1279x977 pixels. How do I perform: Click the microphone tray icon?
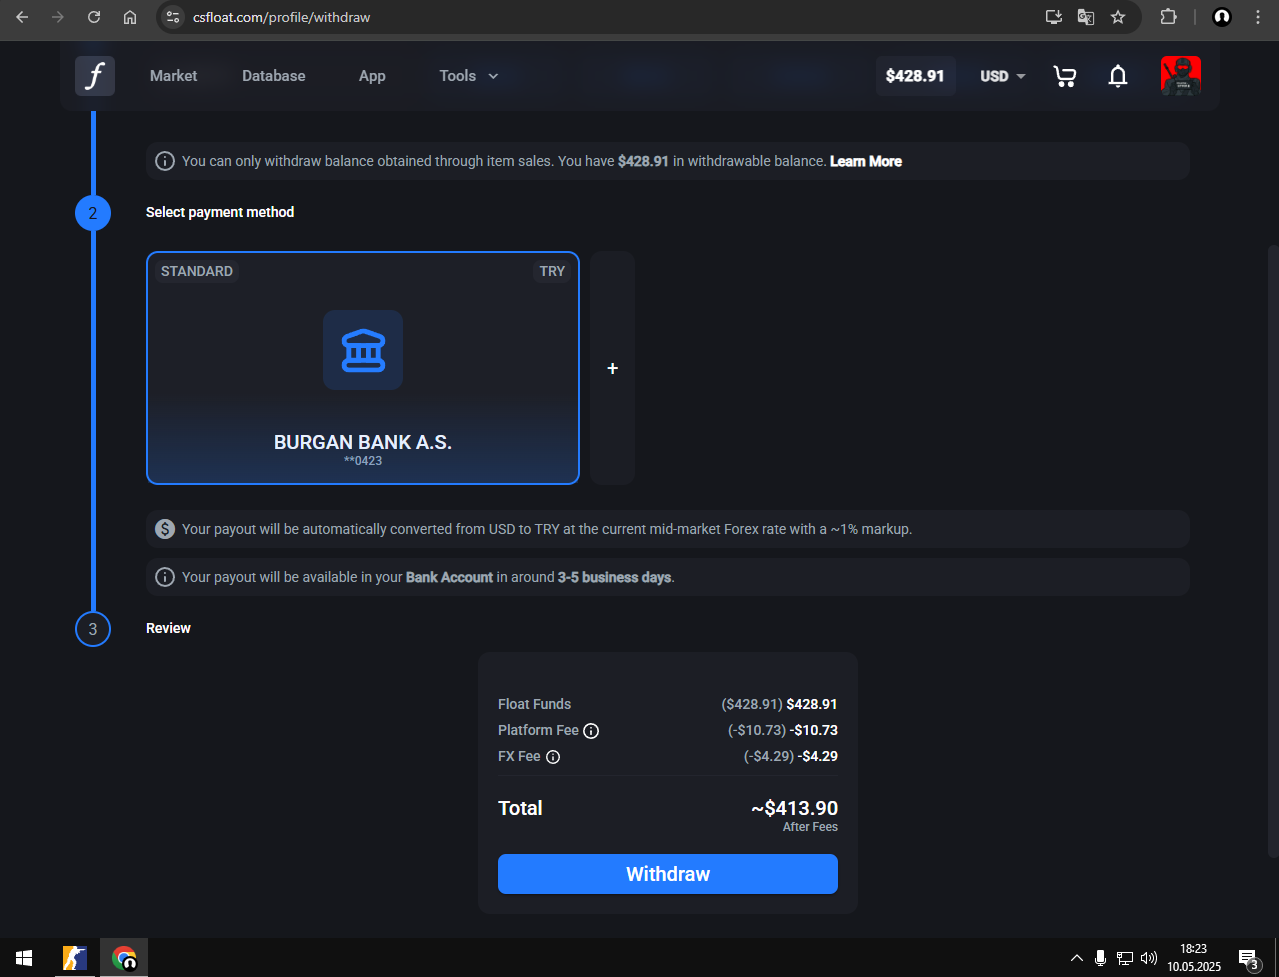click(1100, 958)
